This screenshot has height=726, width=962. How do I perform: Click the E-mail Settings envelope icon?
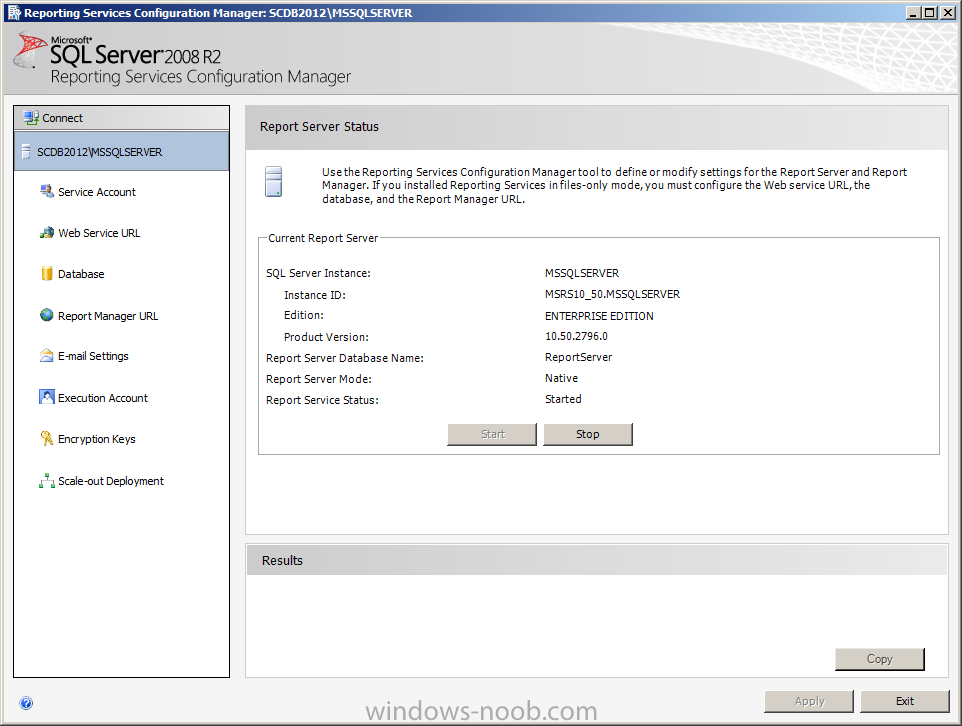click(x=47, y=356)
